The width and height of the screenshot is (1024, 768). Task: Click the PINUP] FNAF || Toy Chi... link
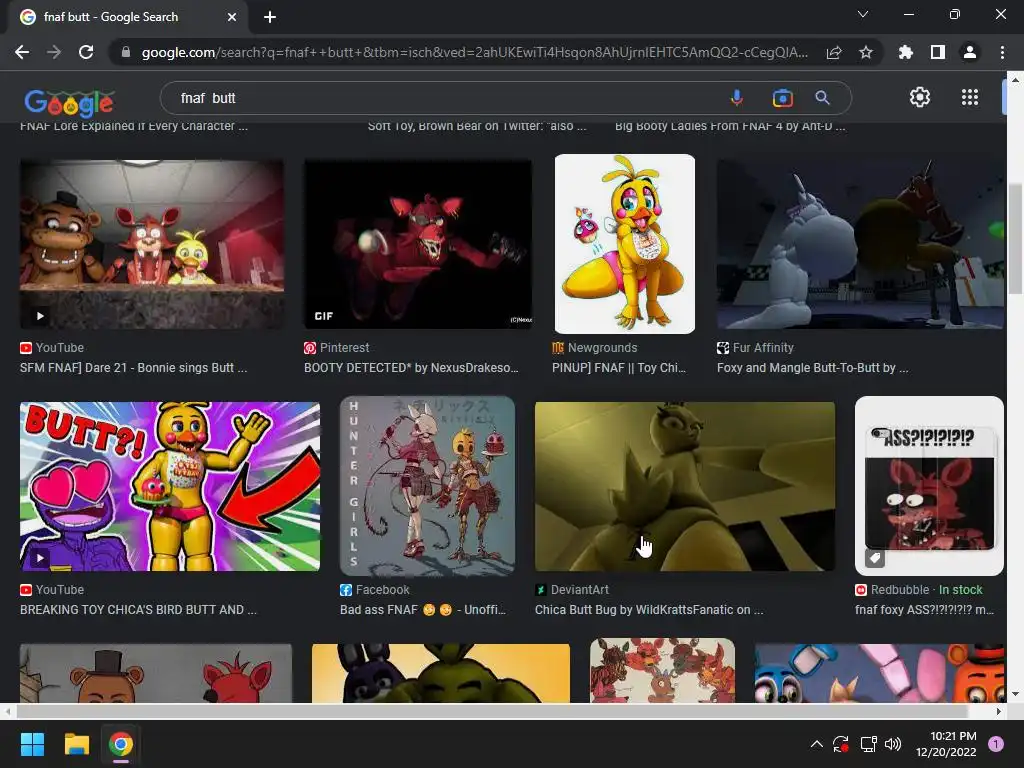point(618,368)
